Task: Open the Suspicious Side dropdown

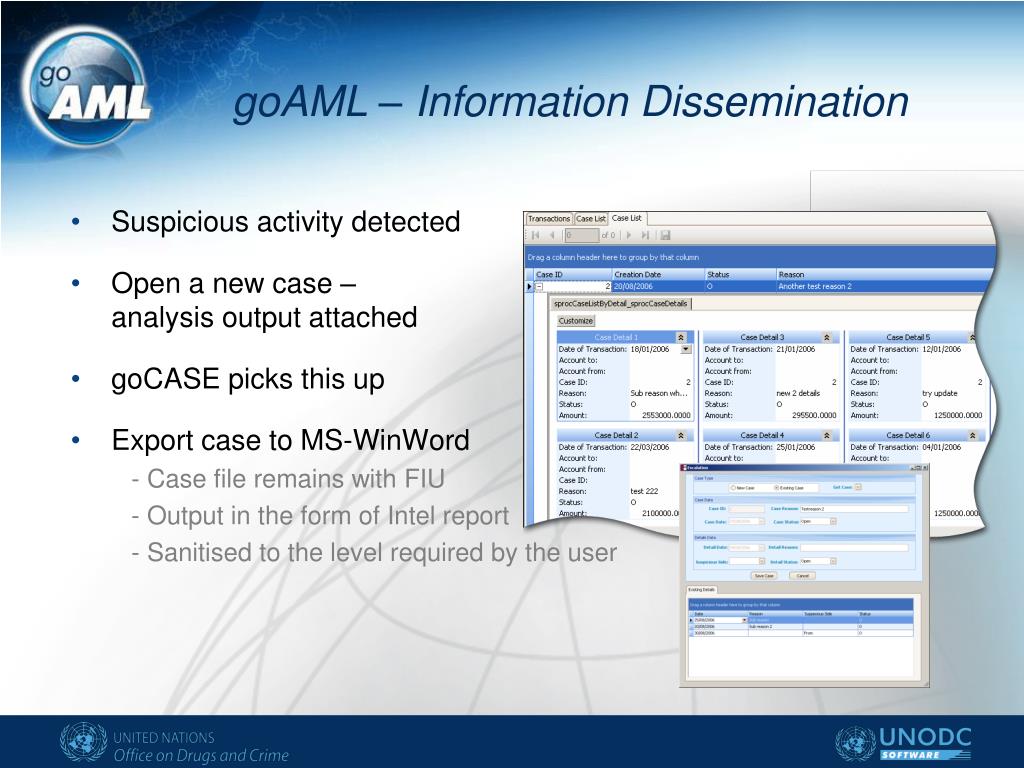Action: tap(761, 561)
